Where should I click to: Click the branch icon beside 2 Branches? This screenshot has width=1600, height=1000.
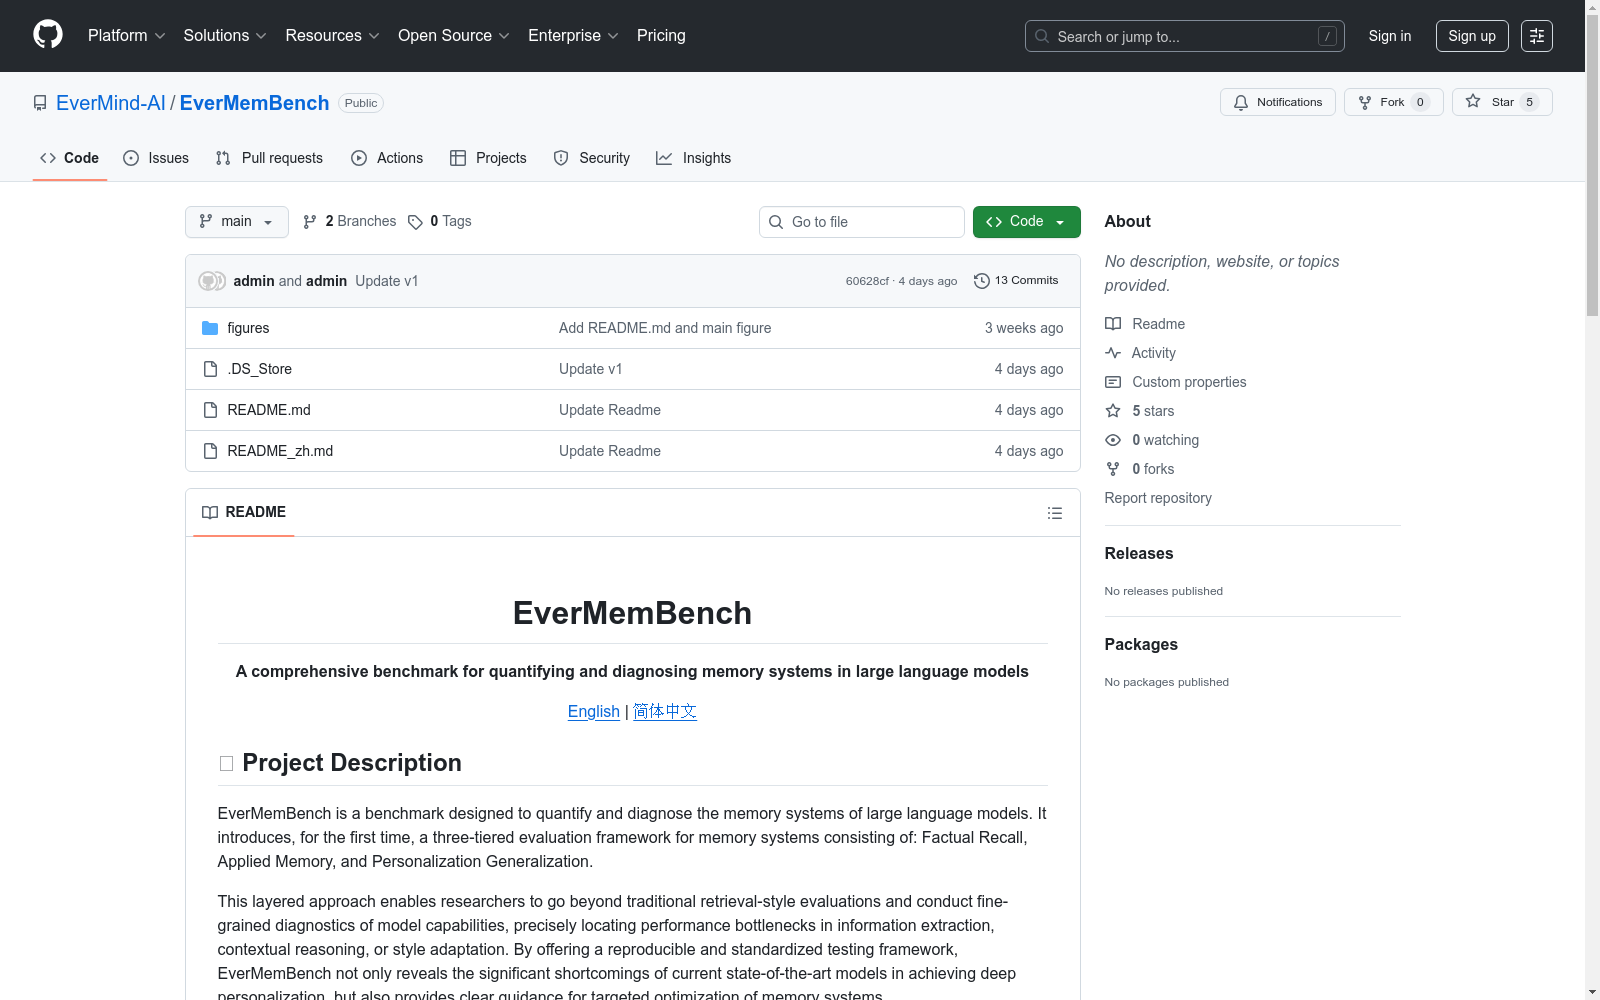[310, 222]
